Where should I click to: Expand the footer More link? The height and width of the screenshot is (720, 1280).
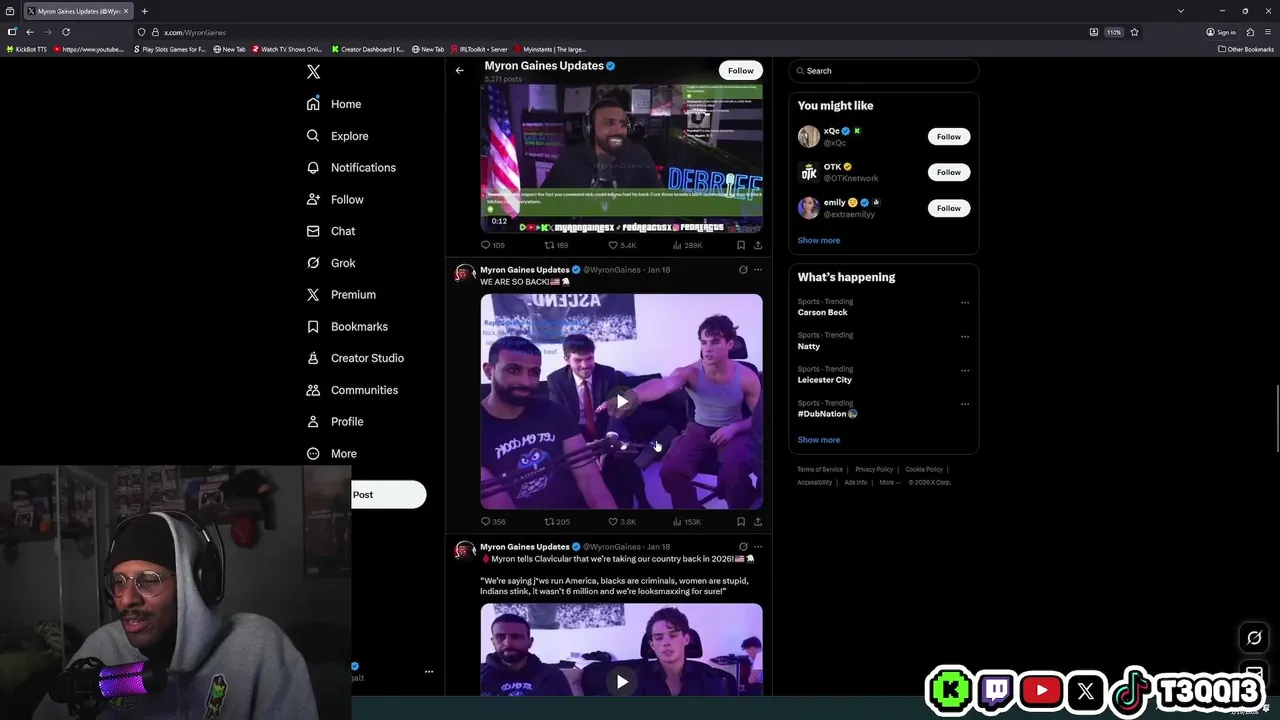point(889,483)
